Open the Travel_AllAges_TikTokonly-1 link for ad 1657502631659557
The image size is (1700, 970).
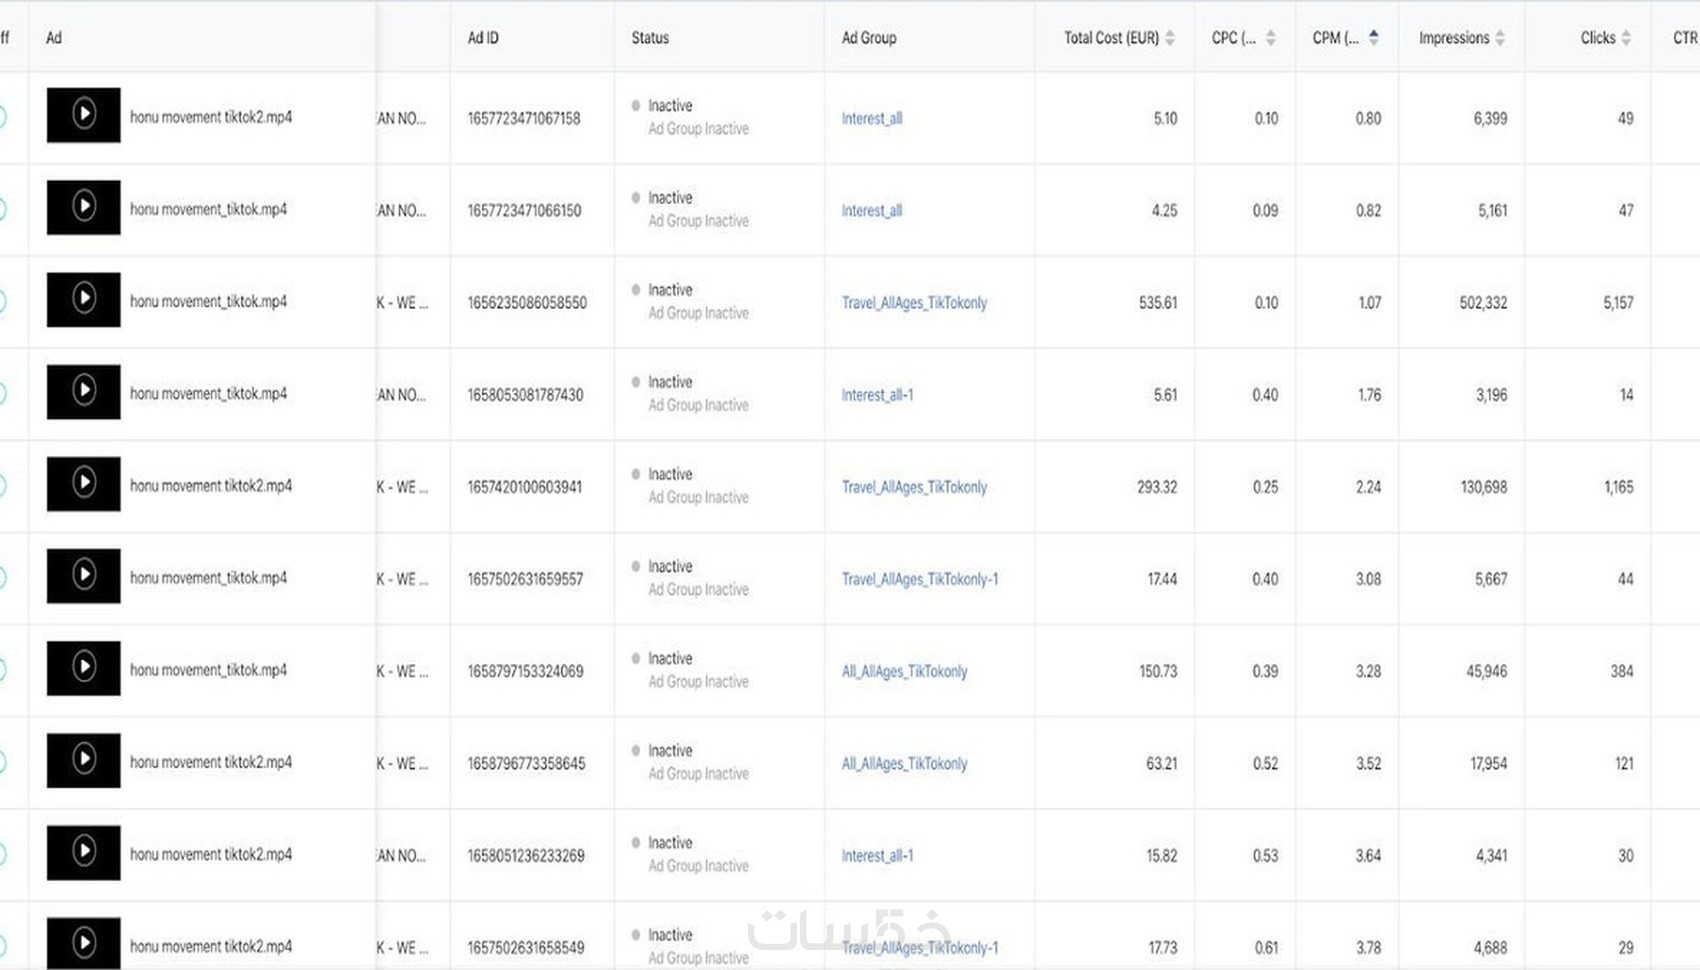919,579
